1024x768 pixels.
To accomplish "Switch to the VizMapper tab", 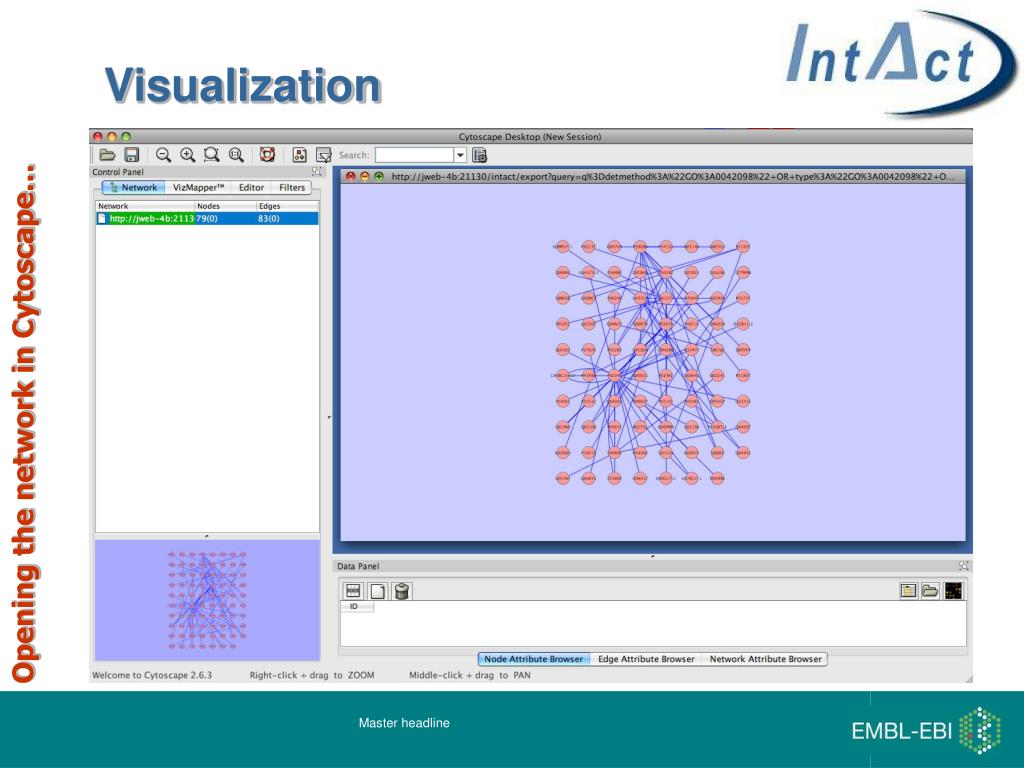I will [x=198, y=187].
